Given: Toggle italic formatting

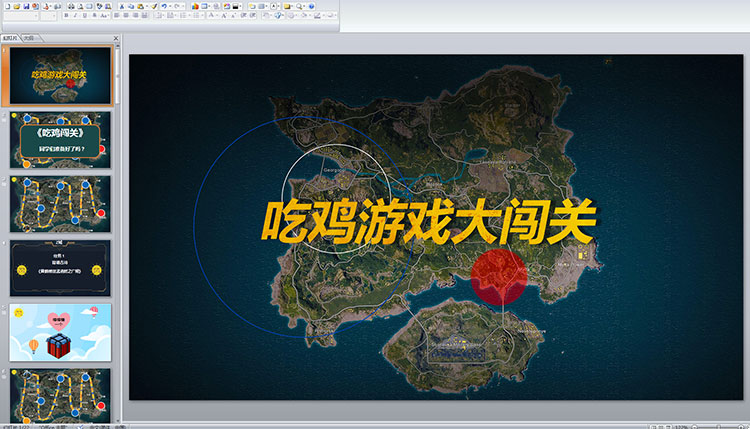Looking at the screenshot, I should (75, 15).
